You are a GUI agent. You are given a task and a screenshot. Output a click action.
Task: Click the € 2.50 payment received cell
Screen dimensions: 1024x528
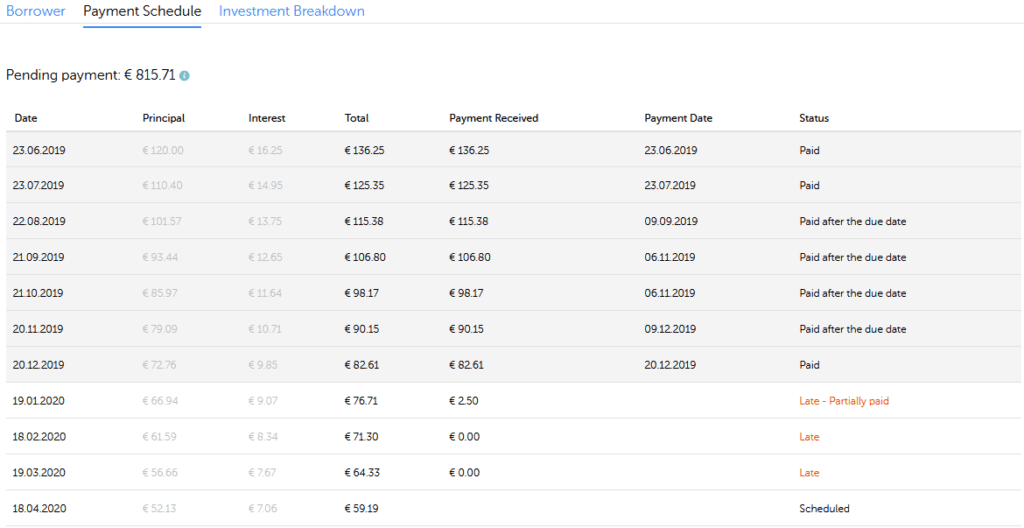coord(464,401)
